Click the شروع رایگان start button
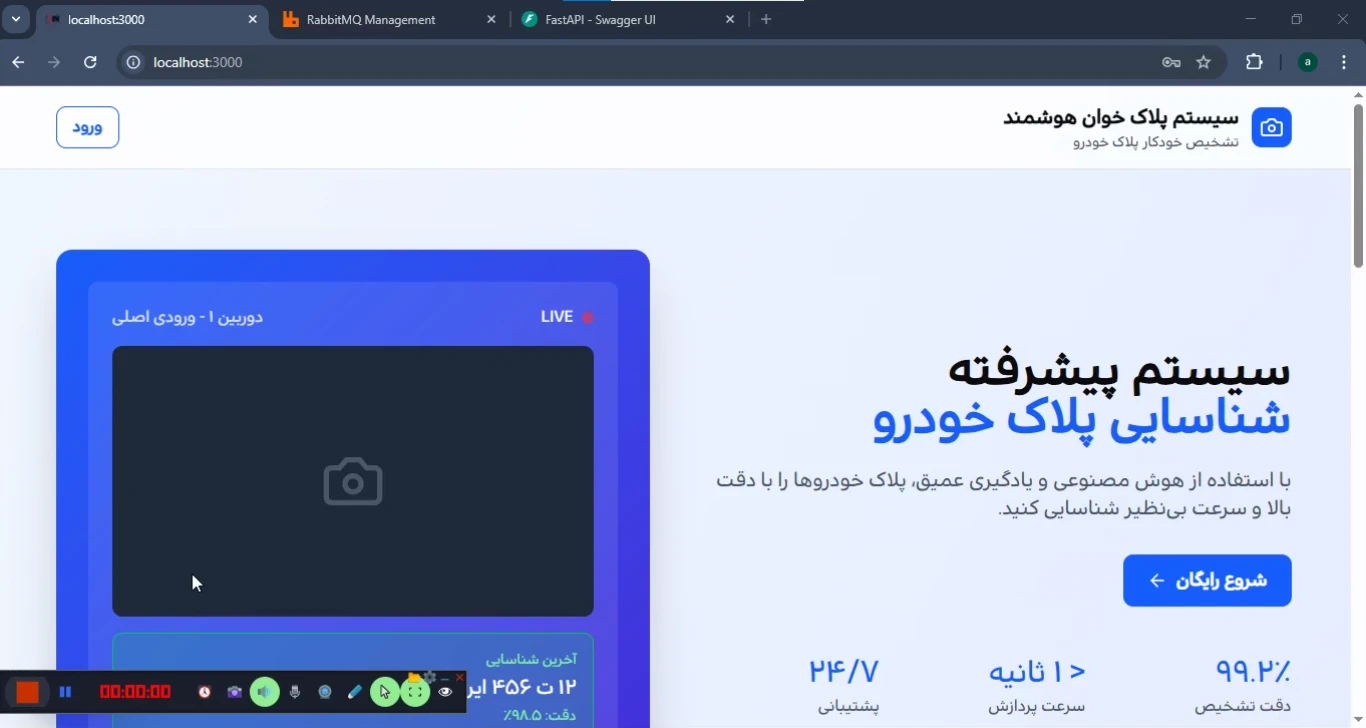 point(1207,581)
